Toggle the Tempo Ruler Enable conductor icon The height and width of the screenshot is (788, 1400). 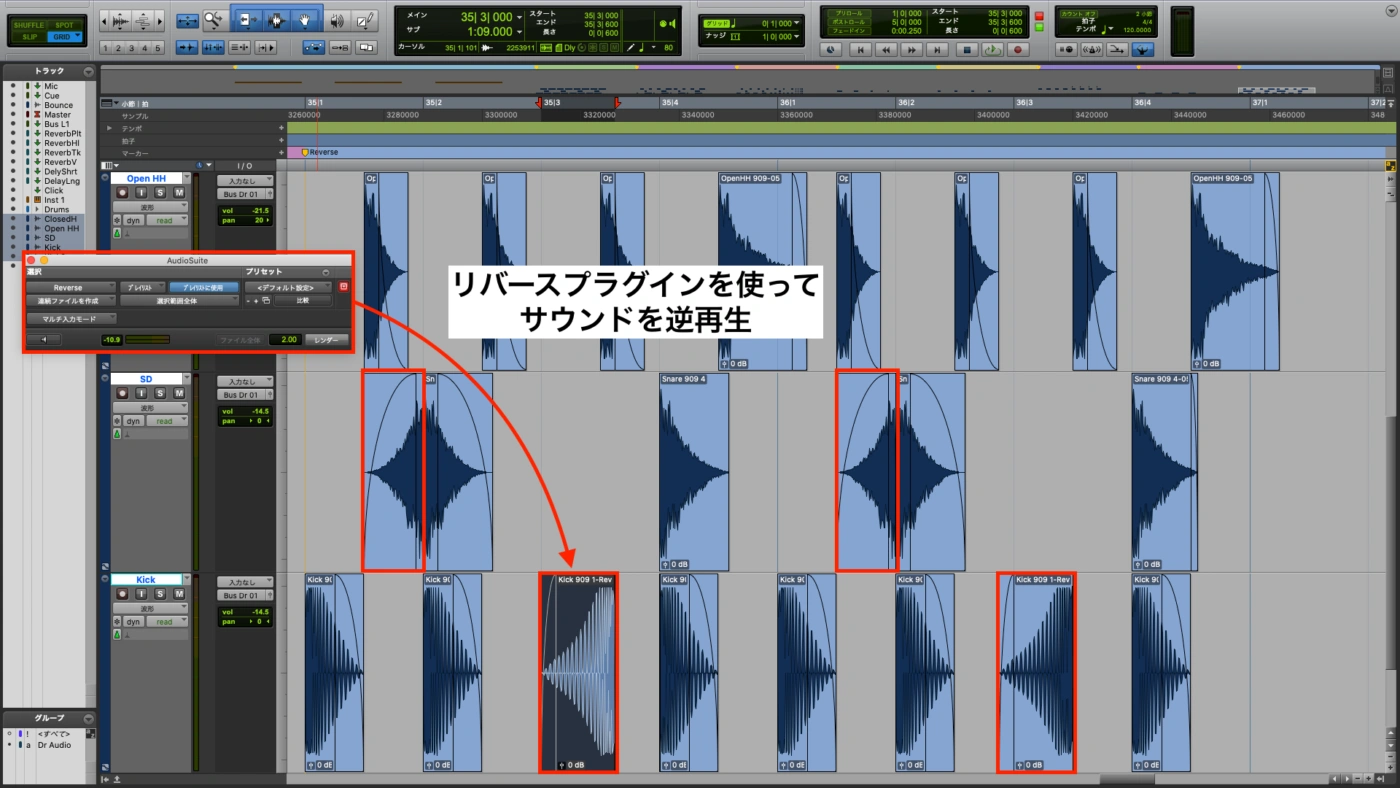1142,49
